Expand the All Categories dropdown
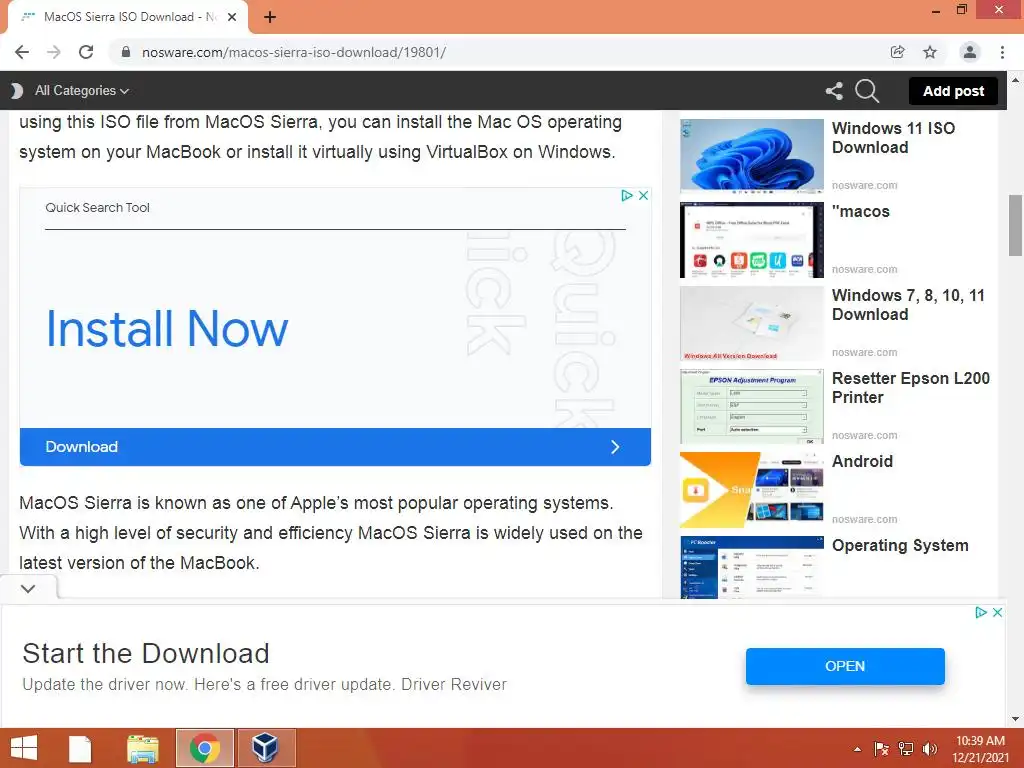 click(x=82, y=91)
